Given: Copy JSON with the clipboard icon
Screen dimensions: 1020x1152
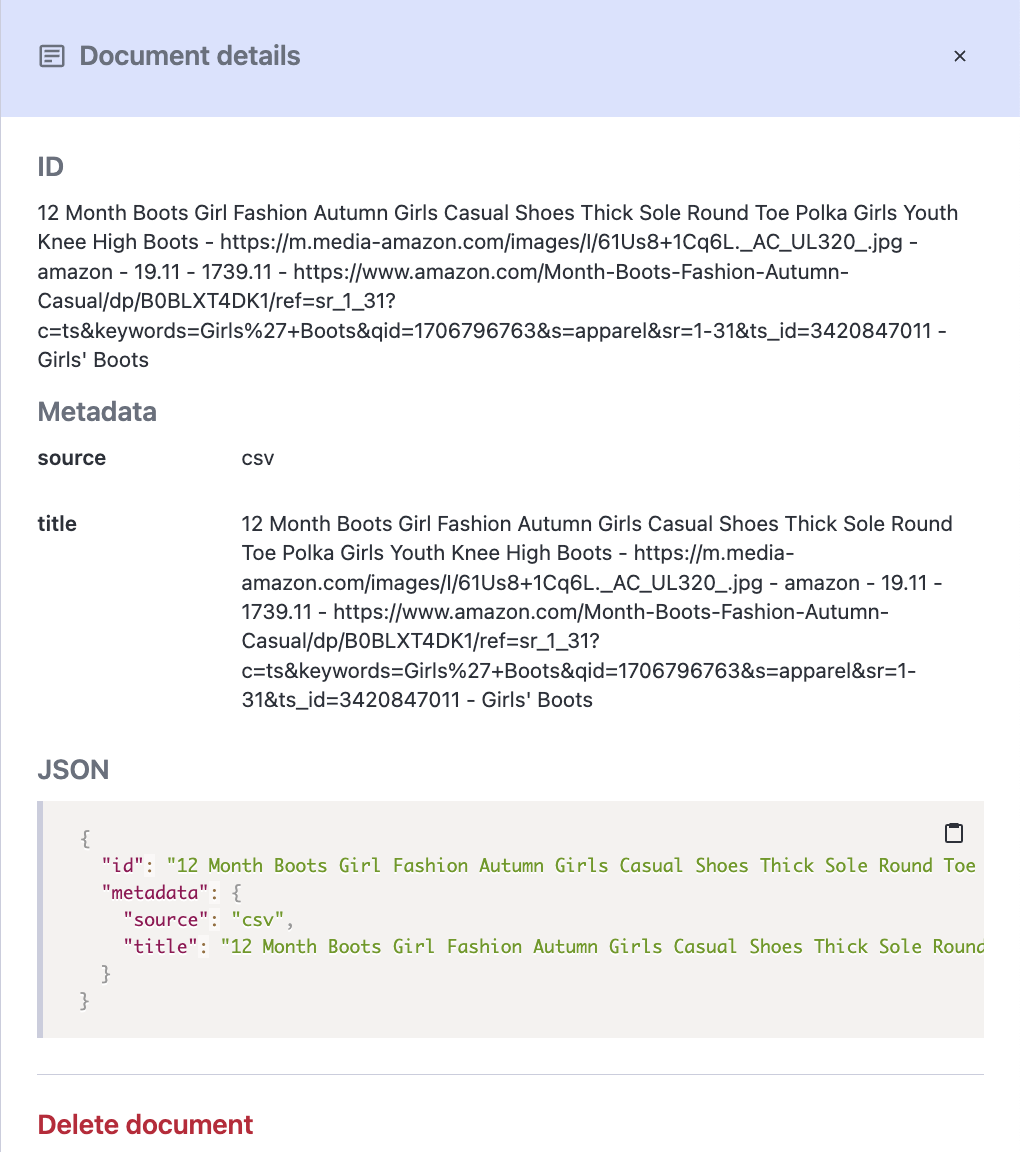Looking at the screenshot, I should (953, 832).
